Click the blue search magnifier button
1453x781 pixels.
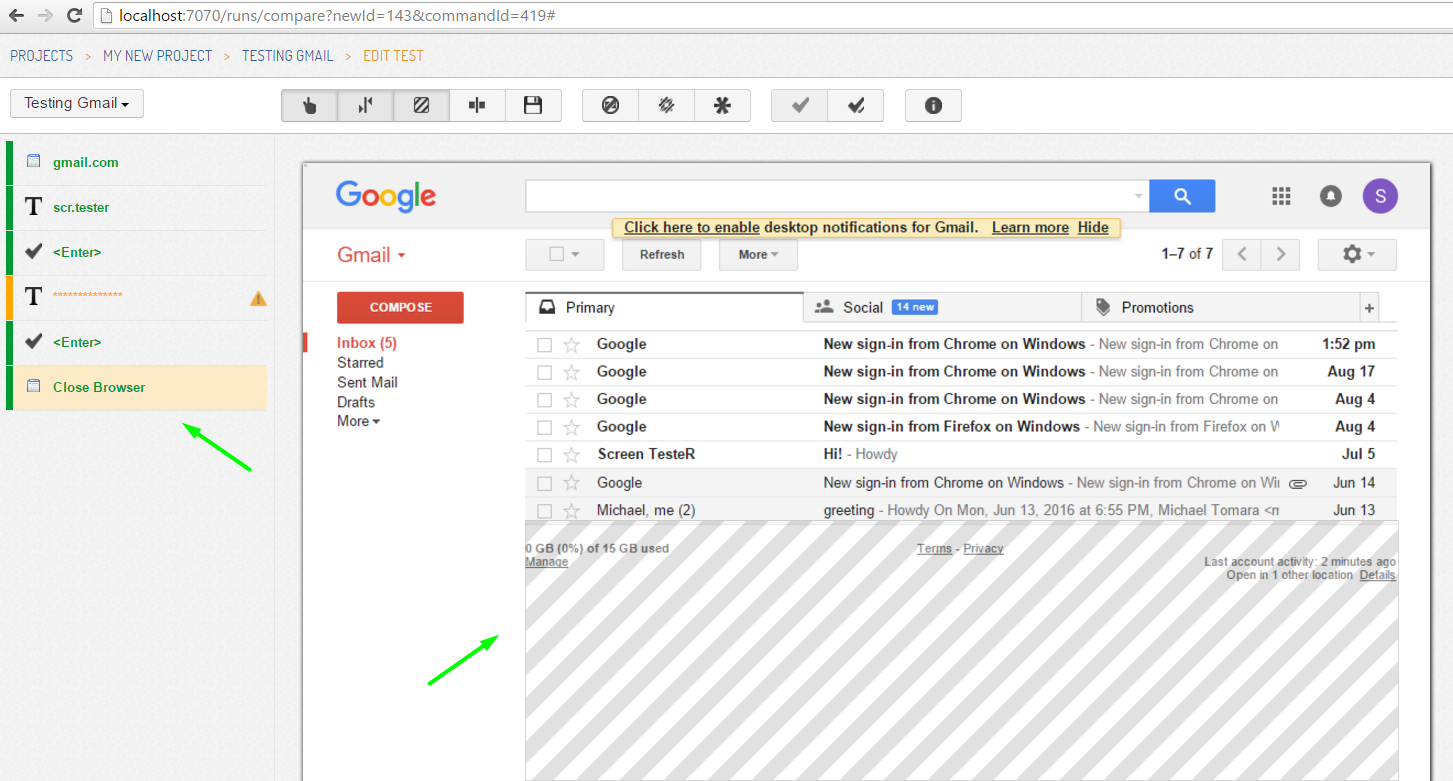1182,196
